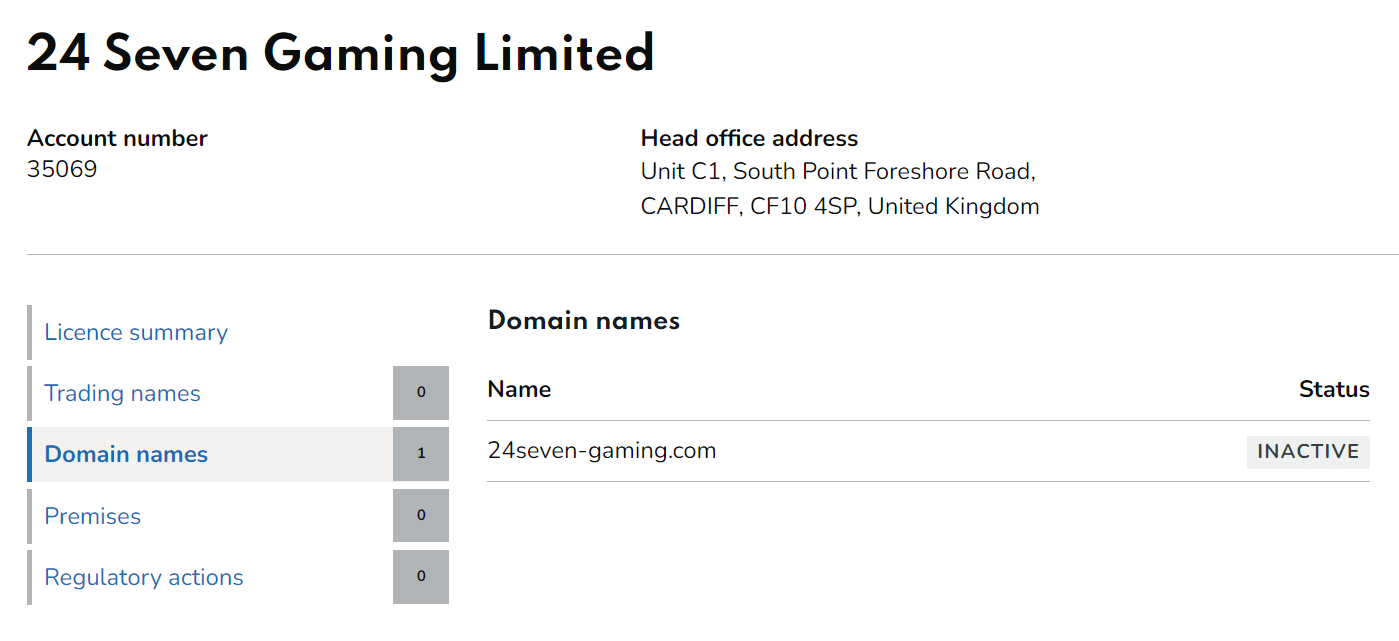Viewport: 1399px width, 641px height.
Task: Click the Name column header
Action: pyautogui.click(x=519, y=390)
